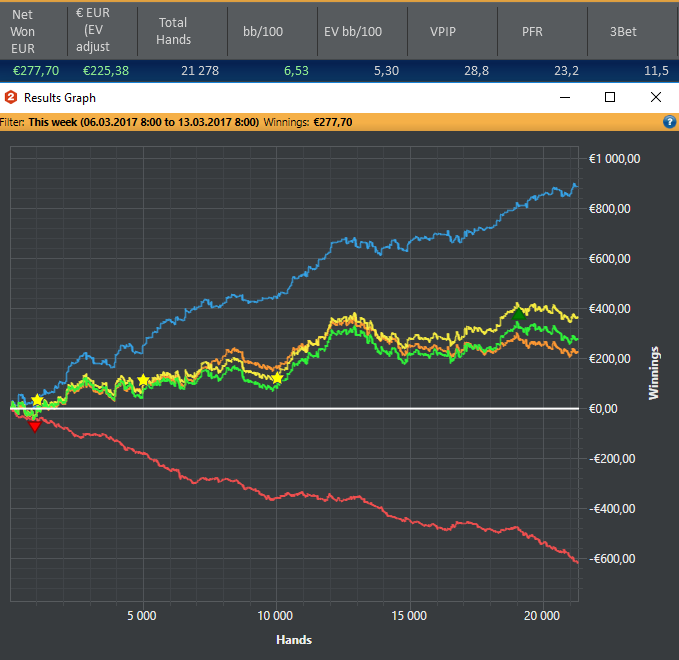The width and height of the screenshot is (679, 660).
Task: Maximize the Results Graph window
Action: click(610, 97)
